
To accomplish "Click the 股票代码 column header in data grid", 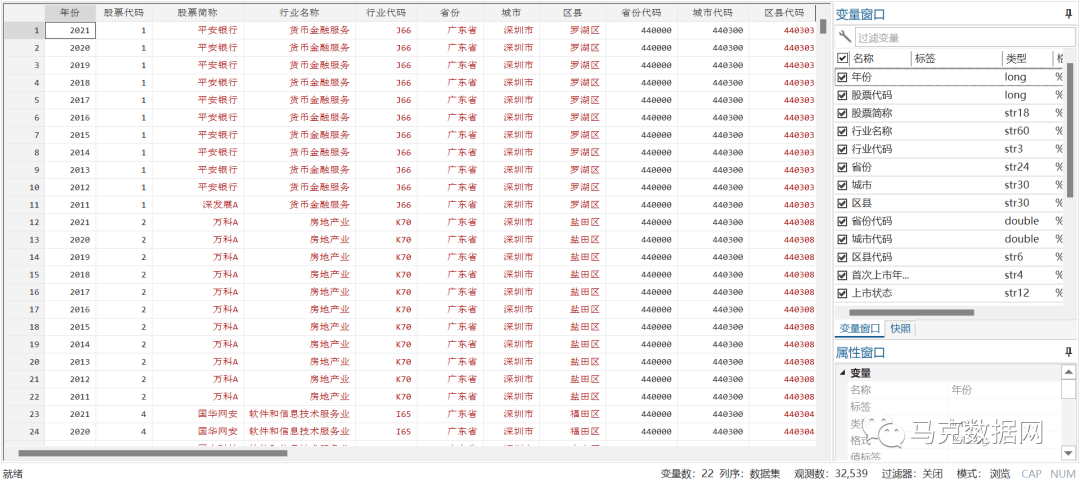I will [x=124, y=13].
